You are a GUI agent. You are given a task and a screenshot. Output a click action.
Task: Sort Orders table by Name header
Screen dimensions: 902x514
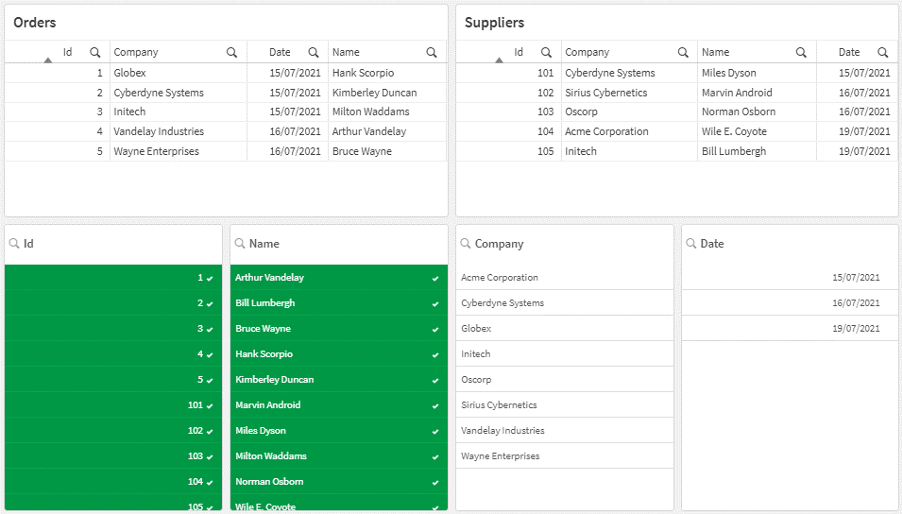tap(346, 52)
